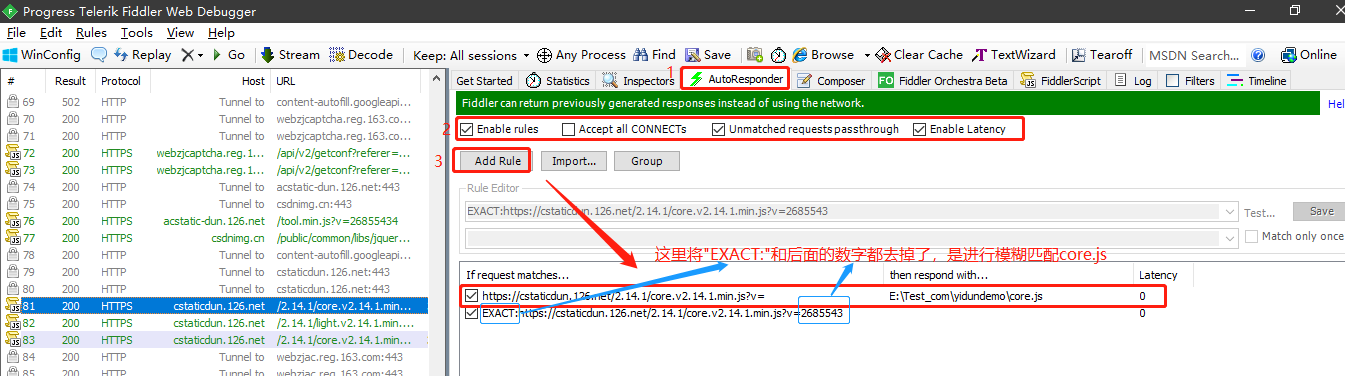Screen dimensions: 1345x376
Task: Toggle the Match only once checkbox
Action: pyautogui.click(x=1252, y=237)
